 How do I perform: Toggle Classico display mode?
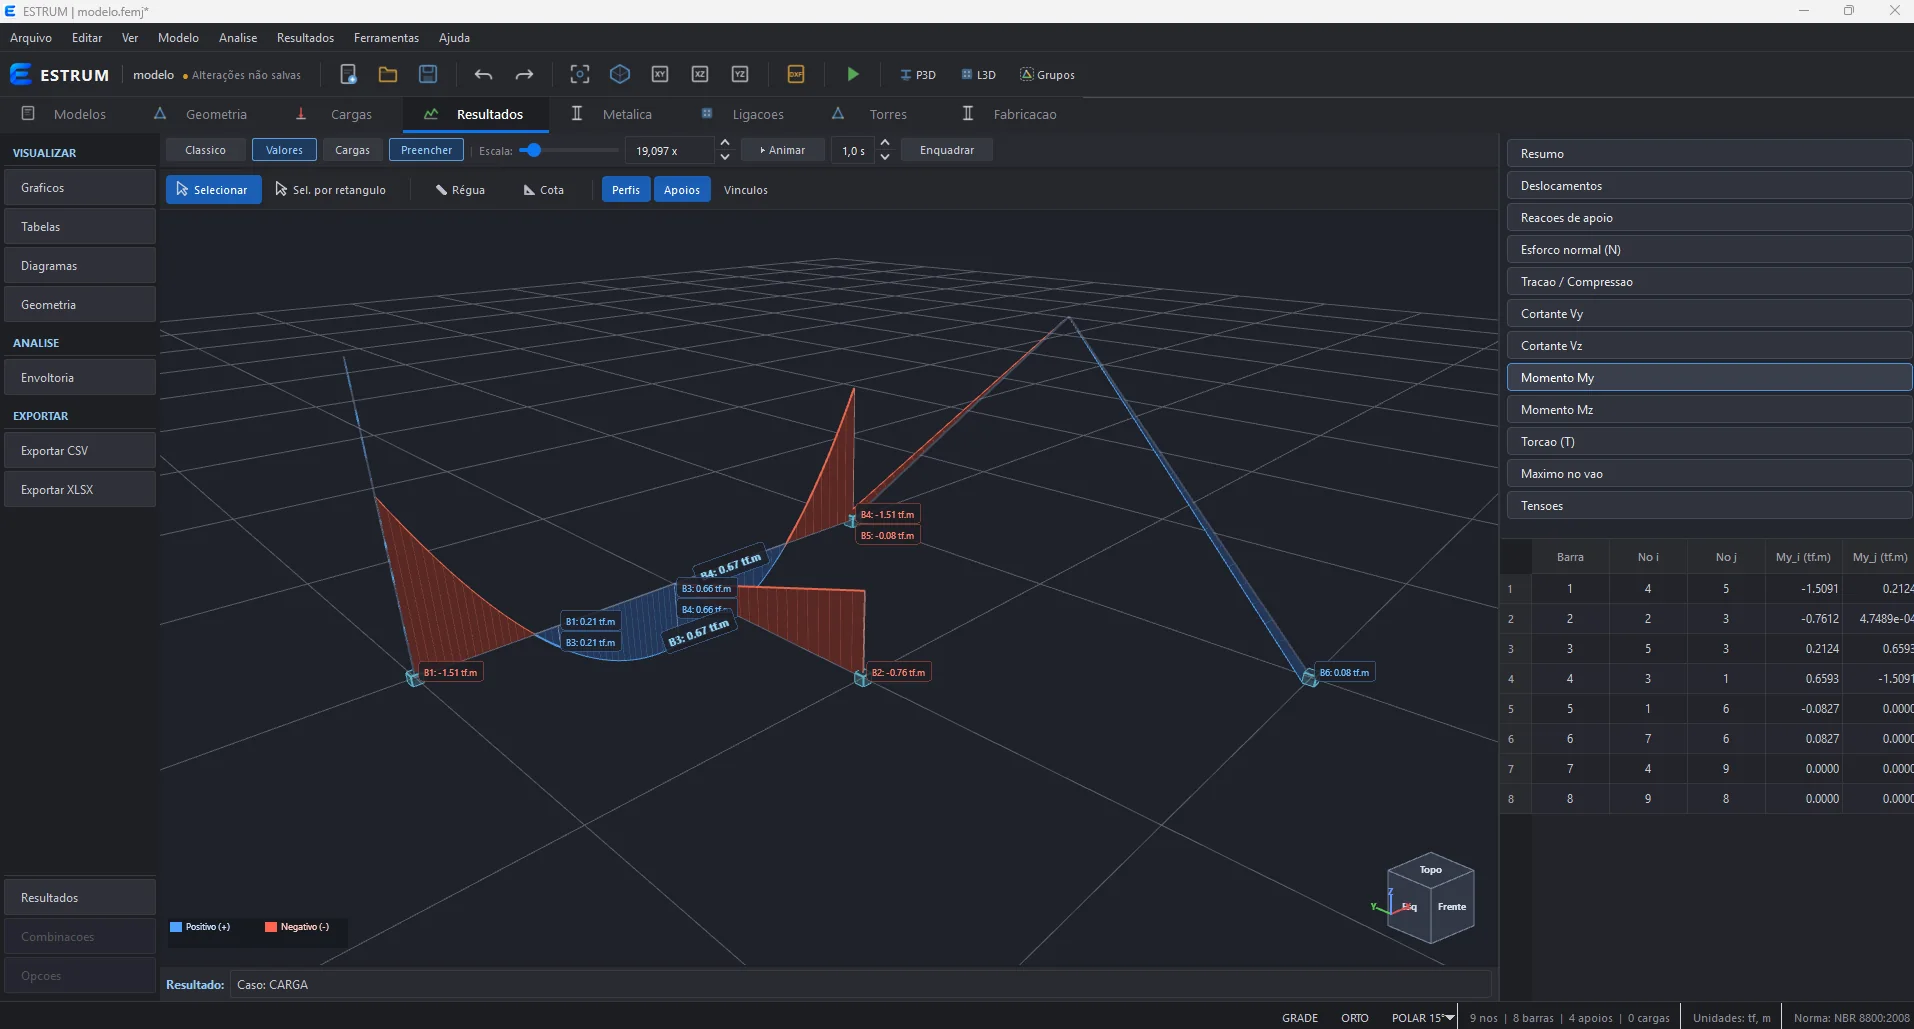point(205,150)
